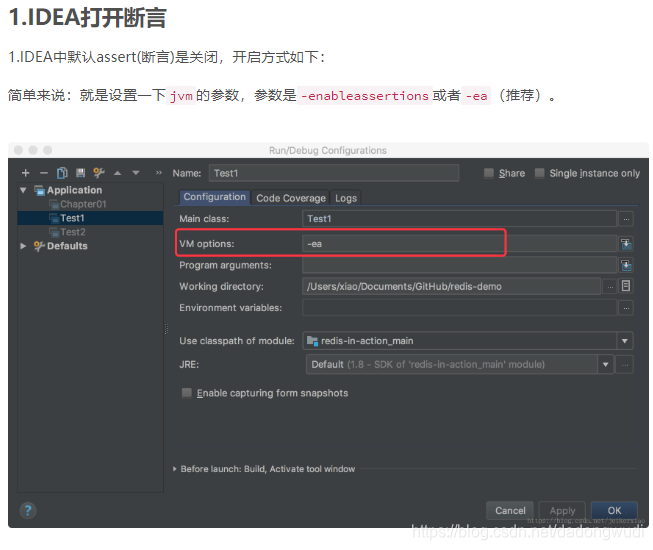The width and height of the screenshot is (653, 550).
Task: Remove configuration with minus icon
Action: click(x=44, y=173)
